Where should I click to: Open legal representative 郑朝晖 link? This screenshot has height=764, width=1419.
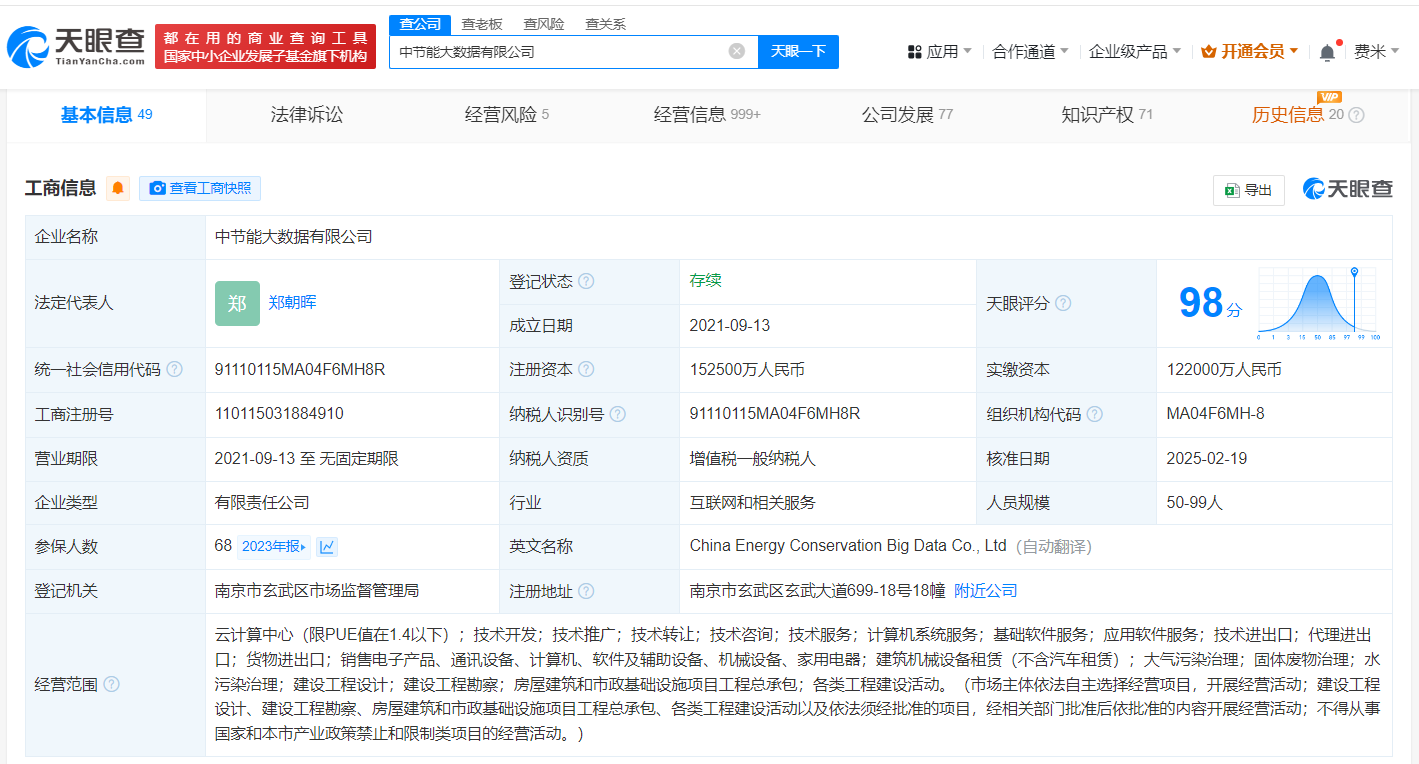pos(292,302)
